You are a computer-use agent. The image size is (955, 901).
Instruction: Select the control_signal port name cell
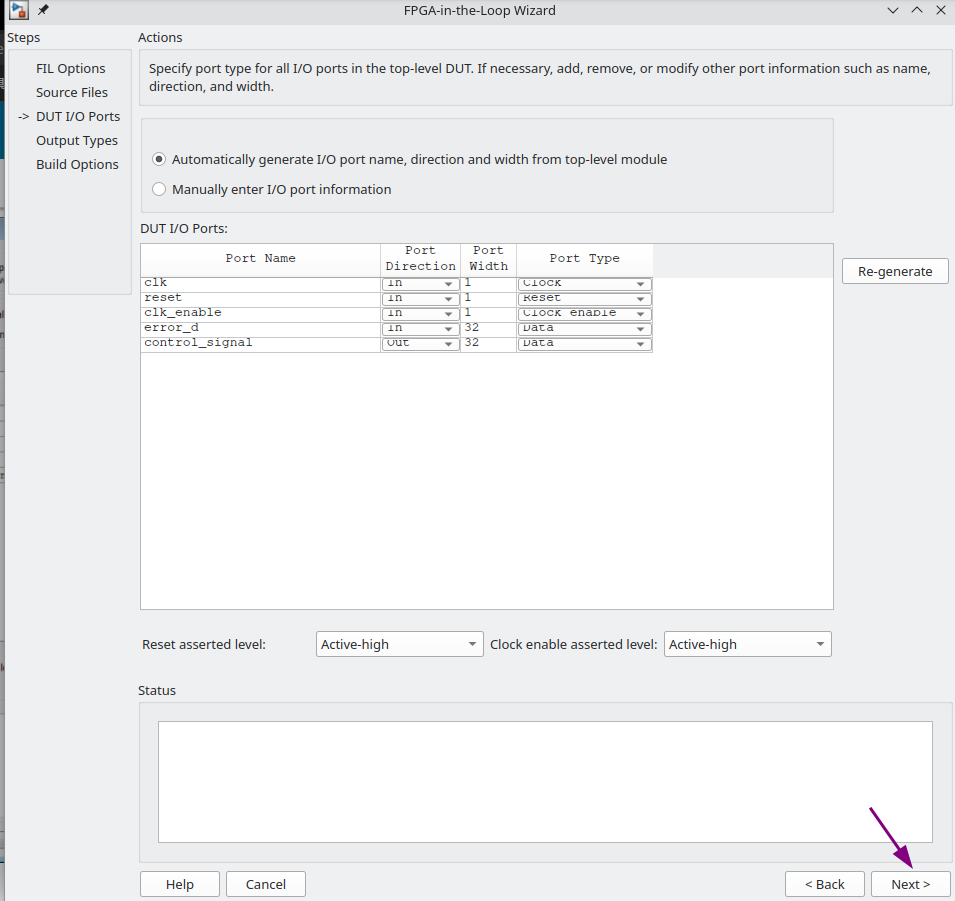[261, 344]
